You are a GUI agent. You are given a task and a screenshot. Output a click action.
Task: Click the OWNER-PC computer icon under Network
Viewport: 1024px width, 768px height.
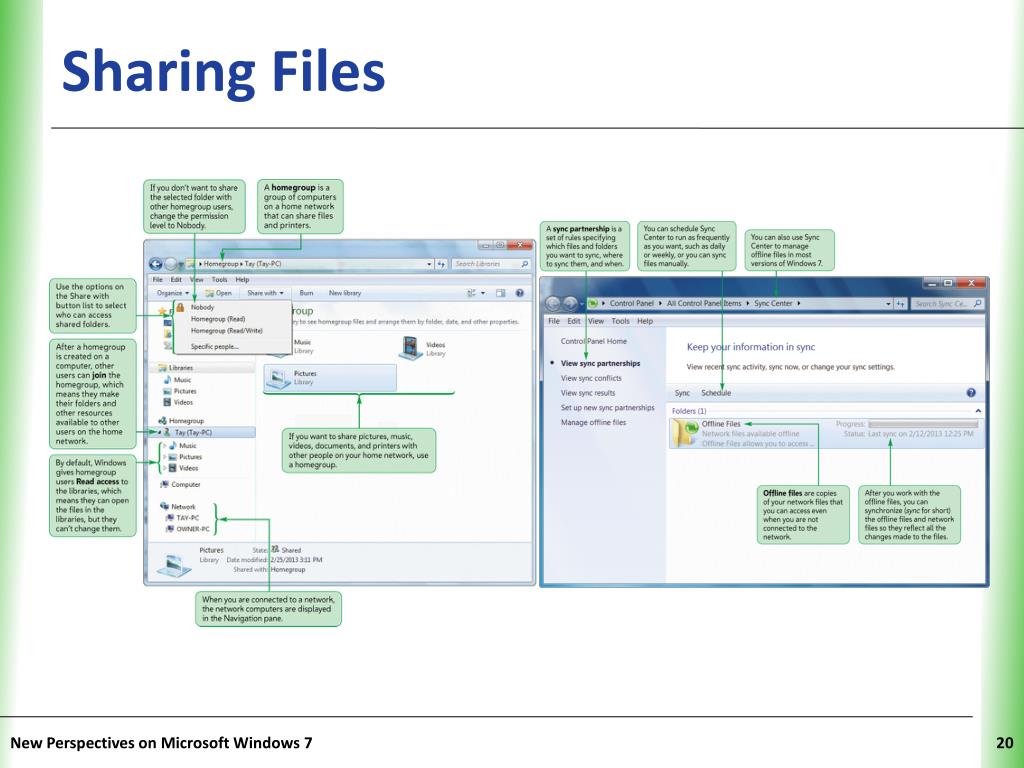[x=170, y=529]
